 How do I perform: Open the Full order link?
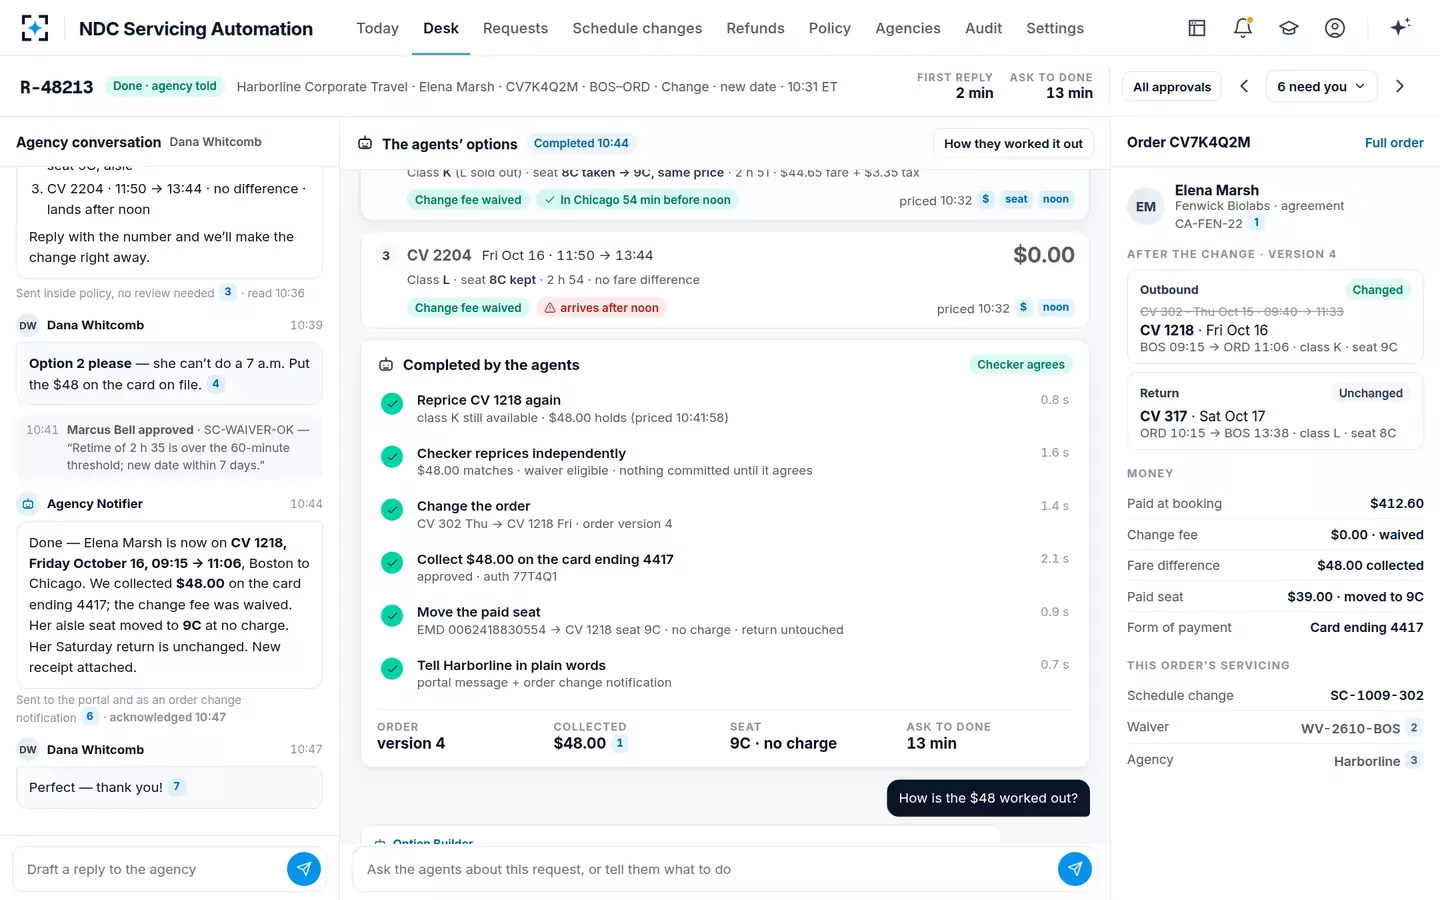pyautogui.click(x=1394, y=143)
